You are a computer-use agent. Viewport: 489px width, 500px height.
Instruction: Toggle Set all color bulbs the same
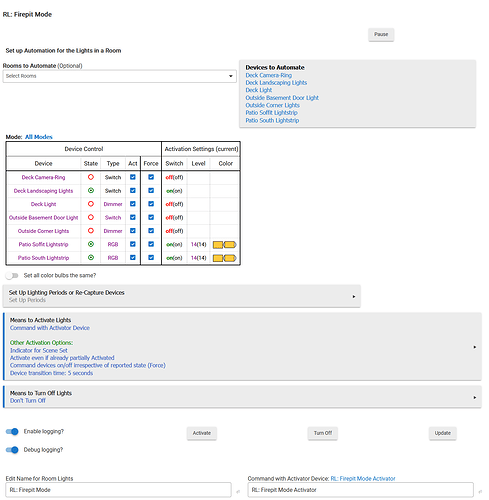pyautogui.click(x=12, y=276)
